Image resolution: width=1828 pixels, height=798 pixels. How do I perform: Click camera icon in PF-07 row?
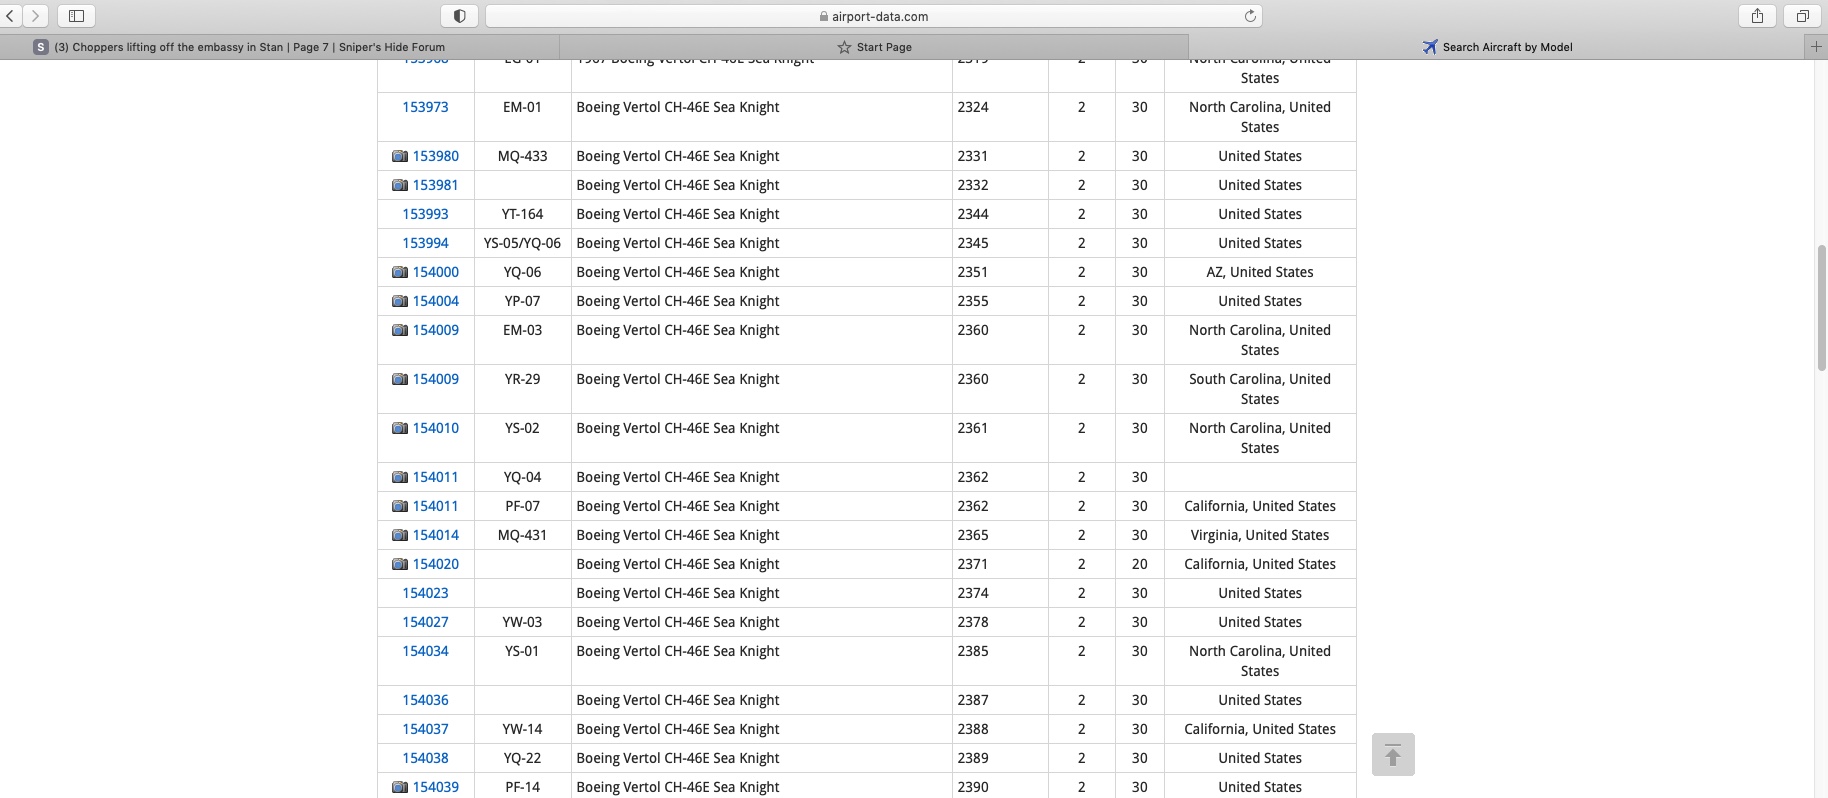[x=400, y=506]
